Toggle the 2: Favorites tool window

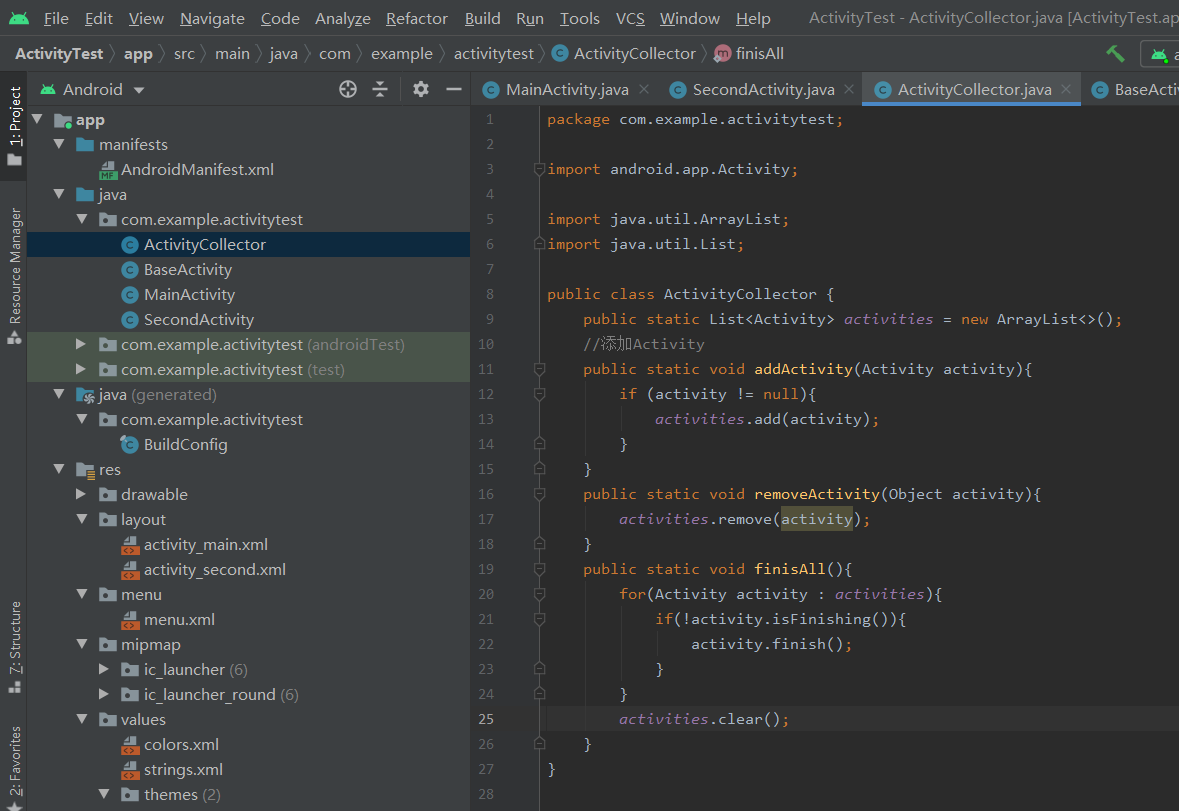point(14,767)
